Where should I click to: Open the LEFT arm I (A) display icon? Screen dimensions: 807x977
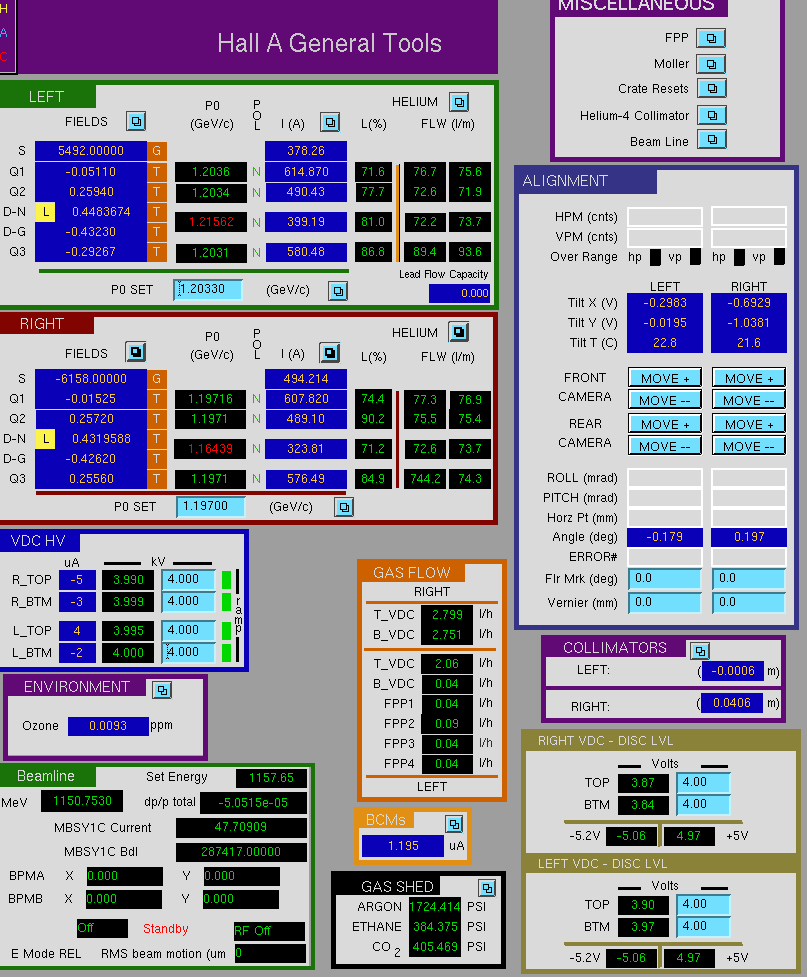point(330,122)
